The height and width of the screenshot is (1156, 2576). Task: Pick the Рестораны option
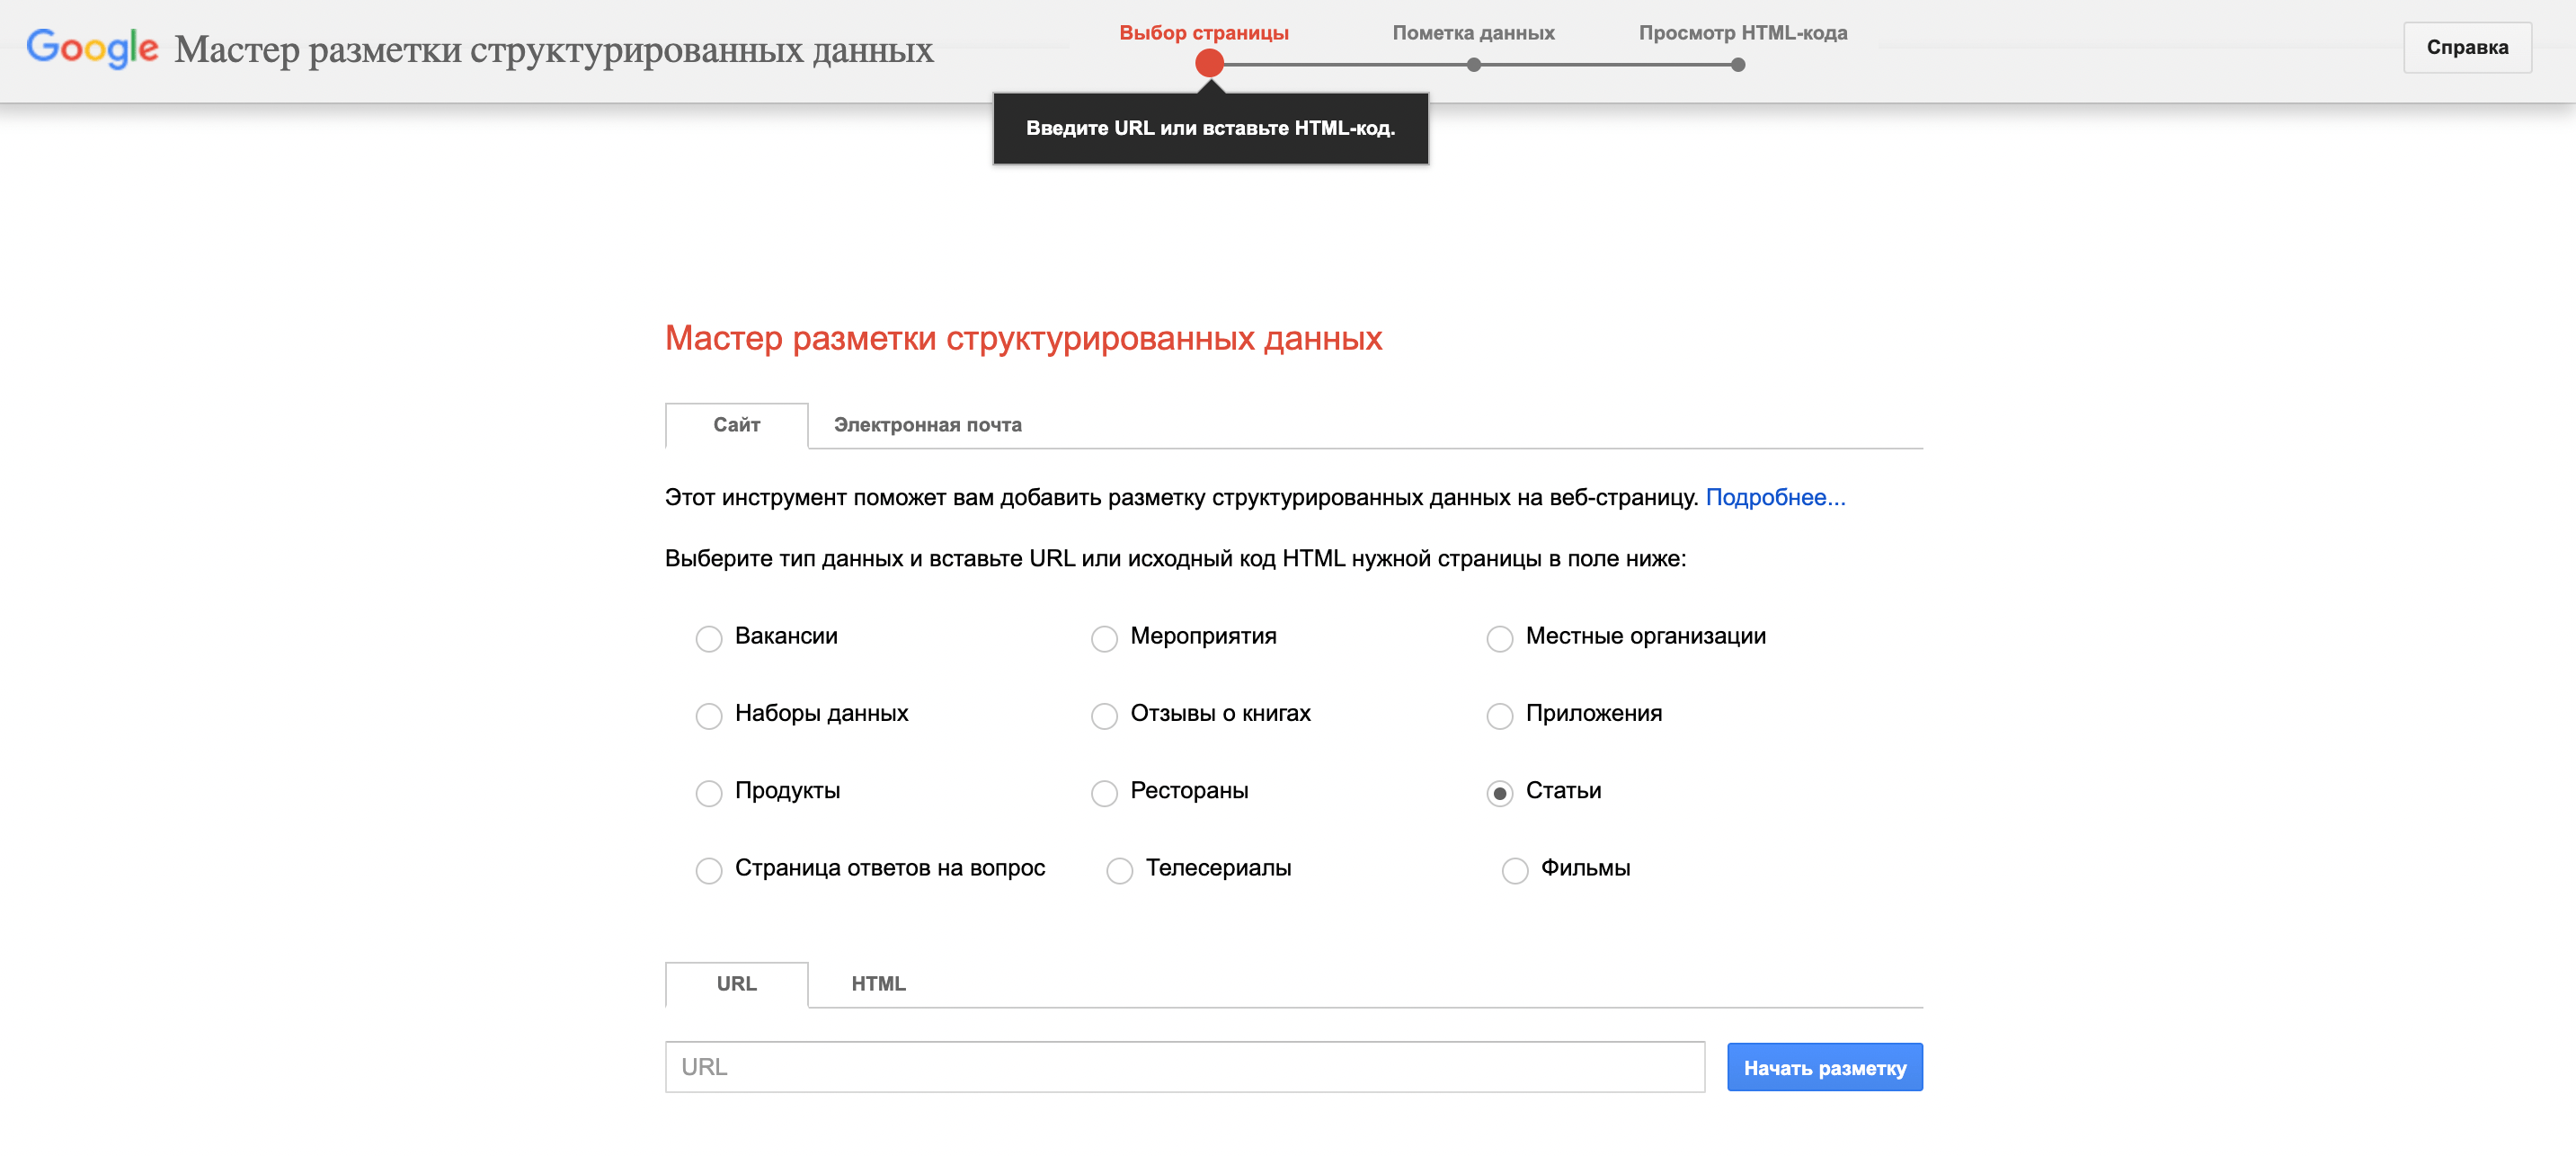pyautogui.click(x=1104, y=792)
